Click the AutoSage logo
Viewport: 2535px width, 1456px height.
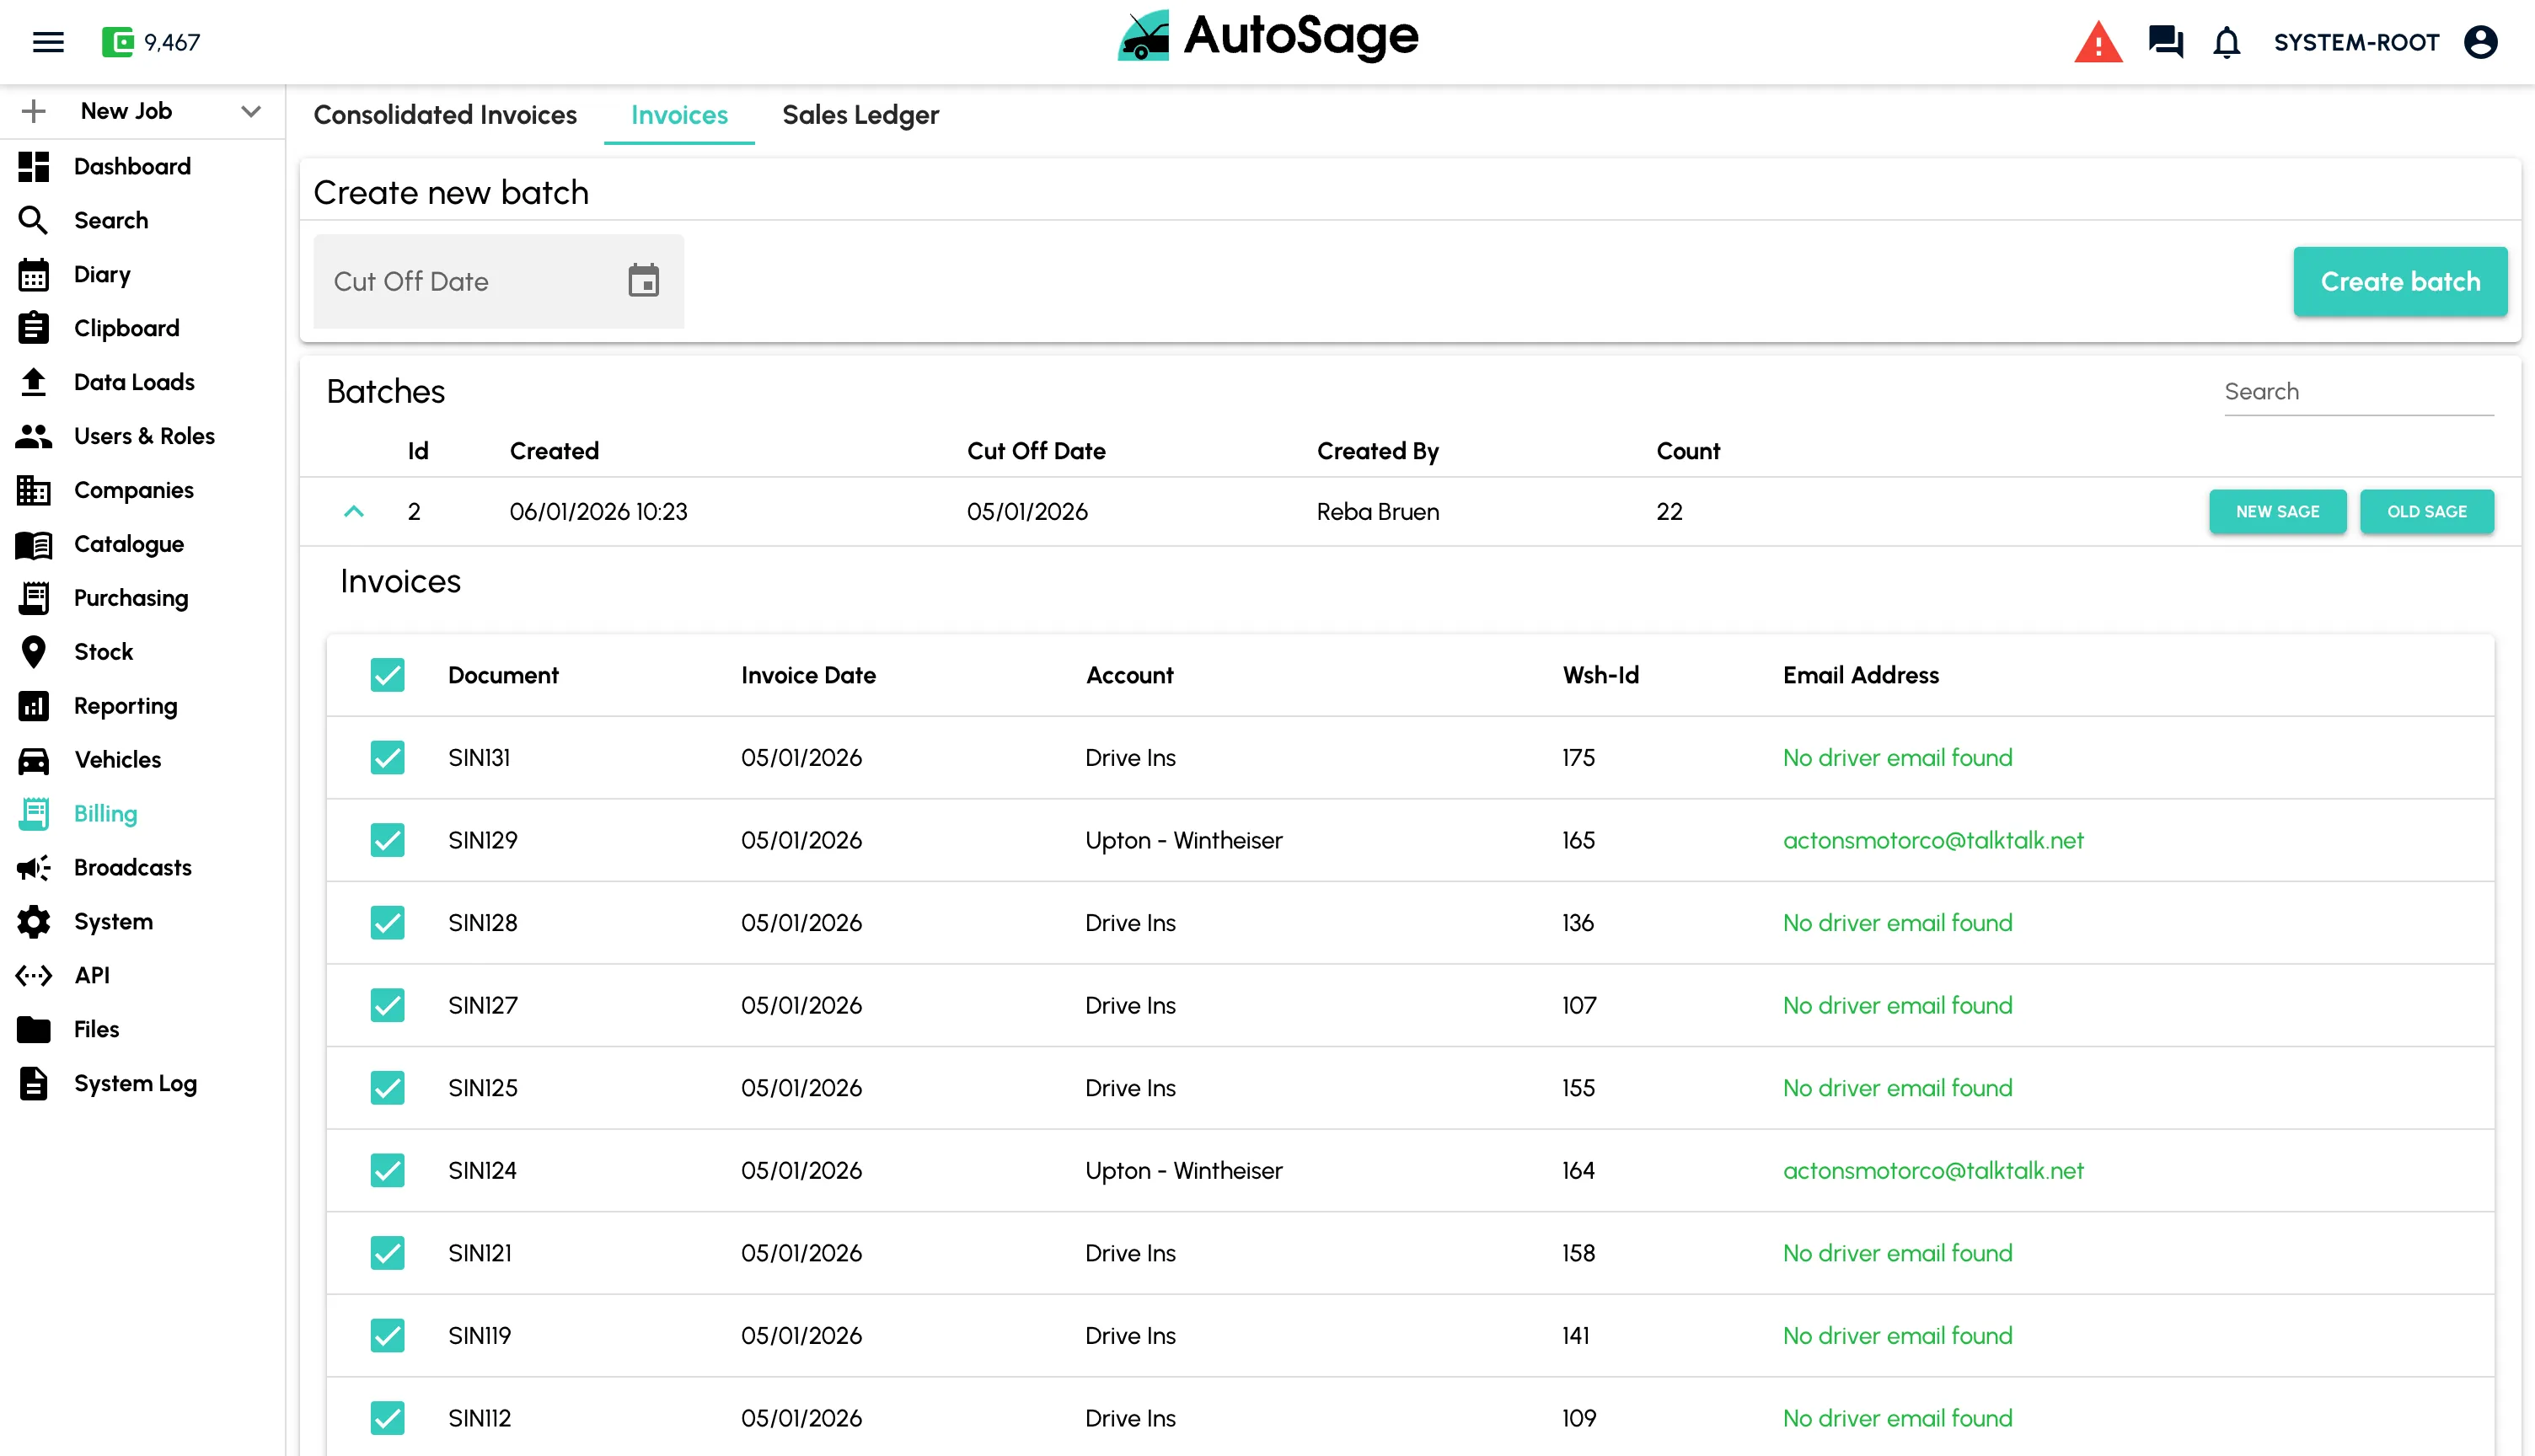tap(1267, 37)
